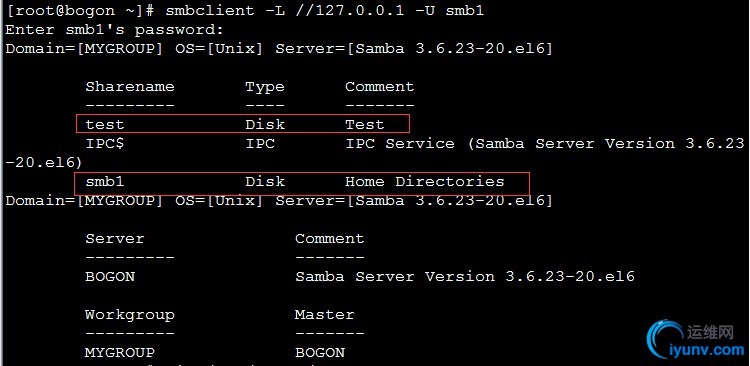The height and width of the screenshot is (366, 750).
Task: Click the Server column header
Action: coord(115,238)
